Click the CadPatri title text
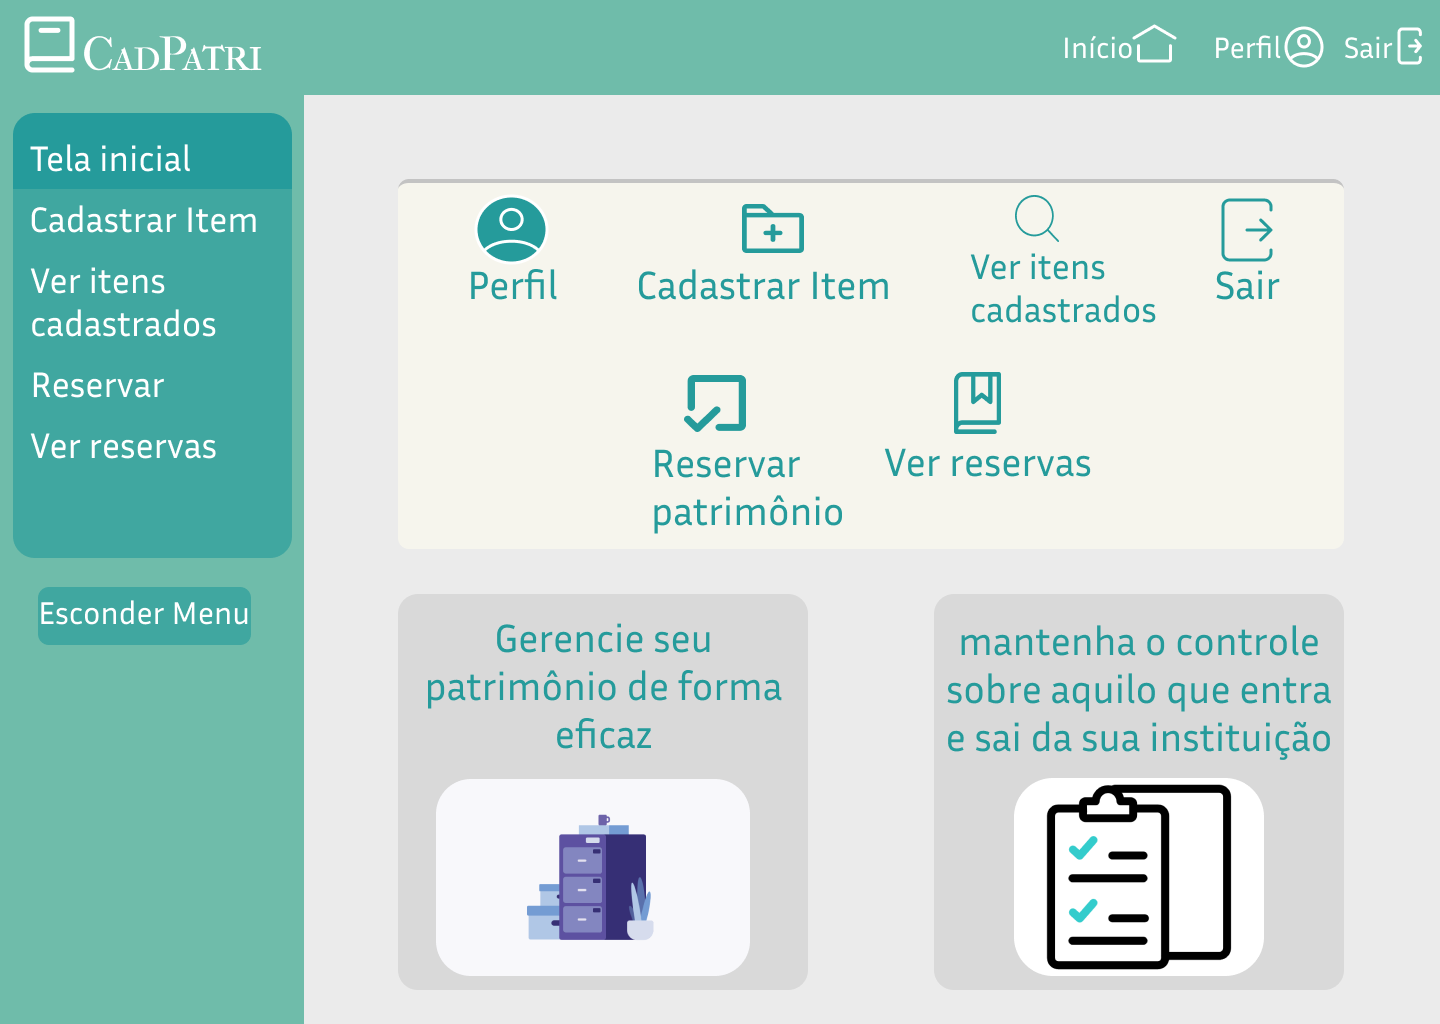 pyautogui.click(x=172, y=54)
